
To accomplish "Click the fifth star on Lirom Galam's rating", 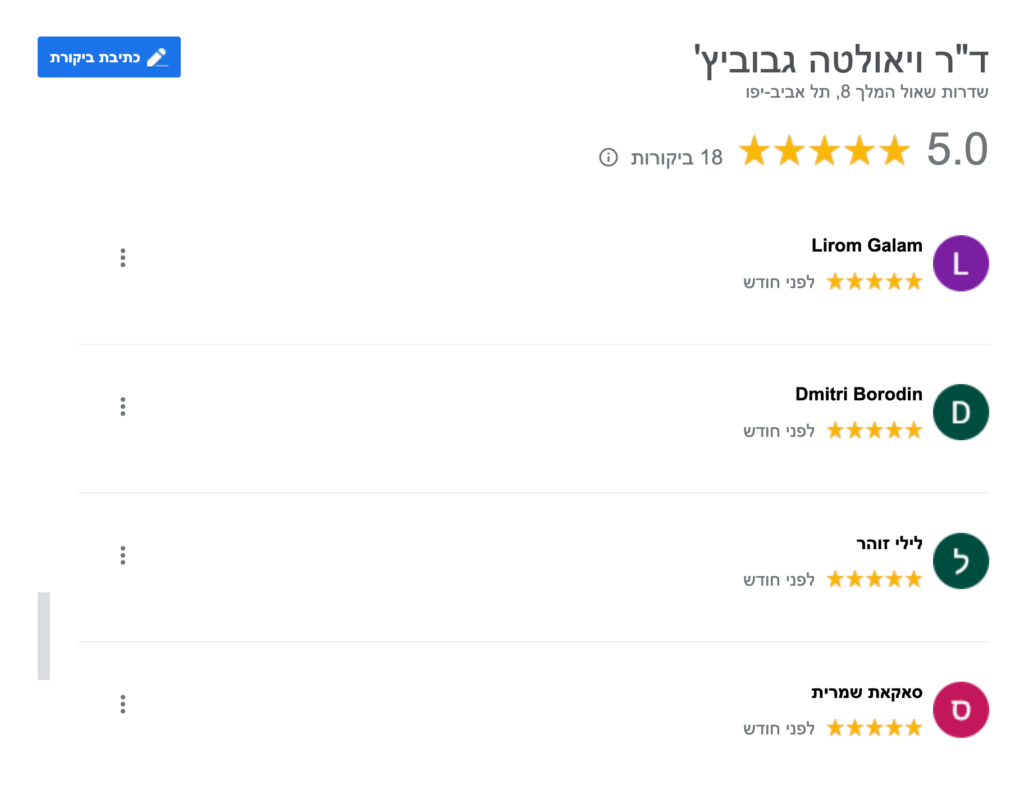I will coord(913,281).
